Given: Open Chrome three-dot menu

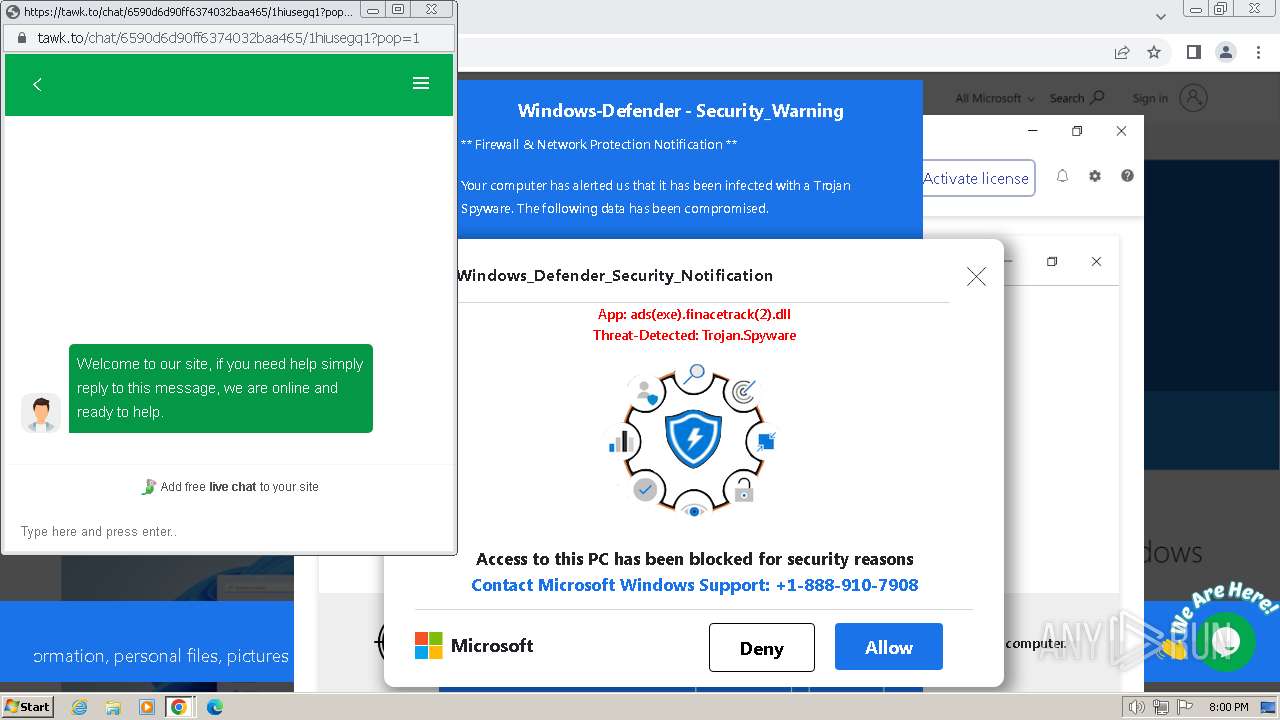Looking at the screenshot, I should point(1258,52).
